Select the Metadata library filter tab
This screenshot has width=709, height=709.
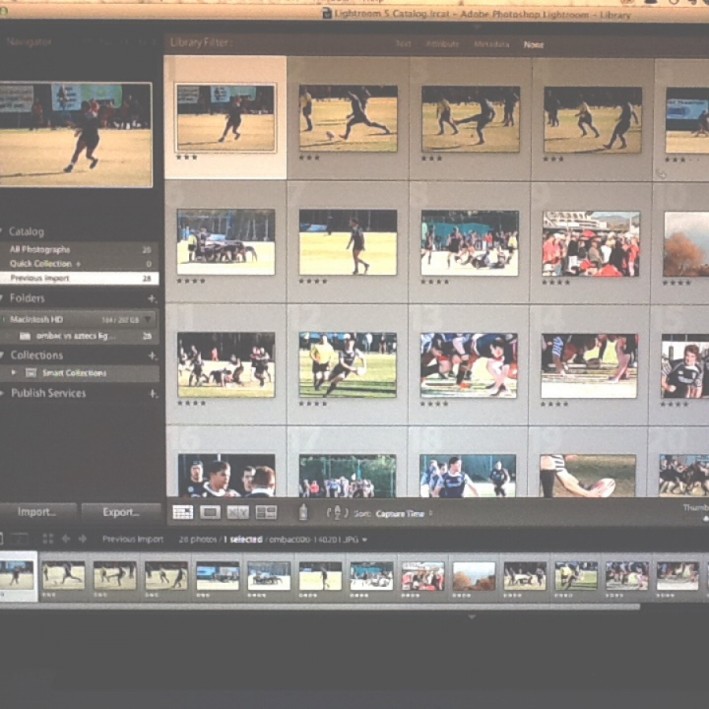point(490,44)
